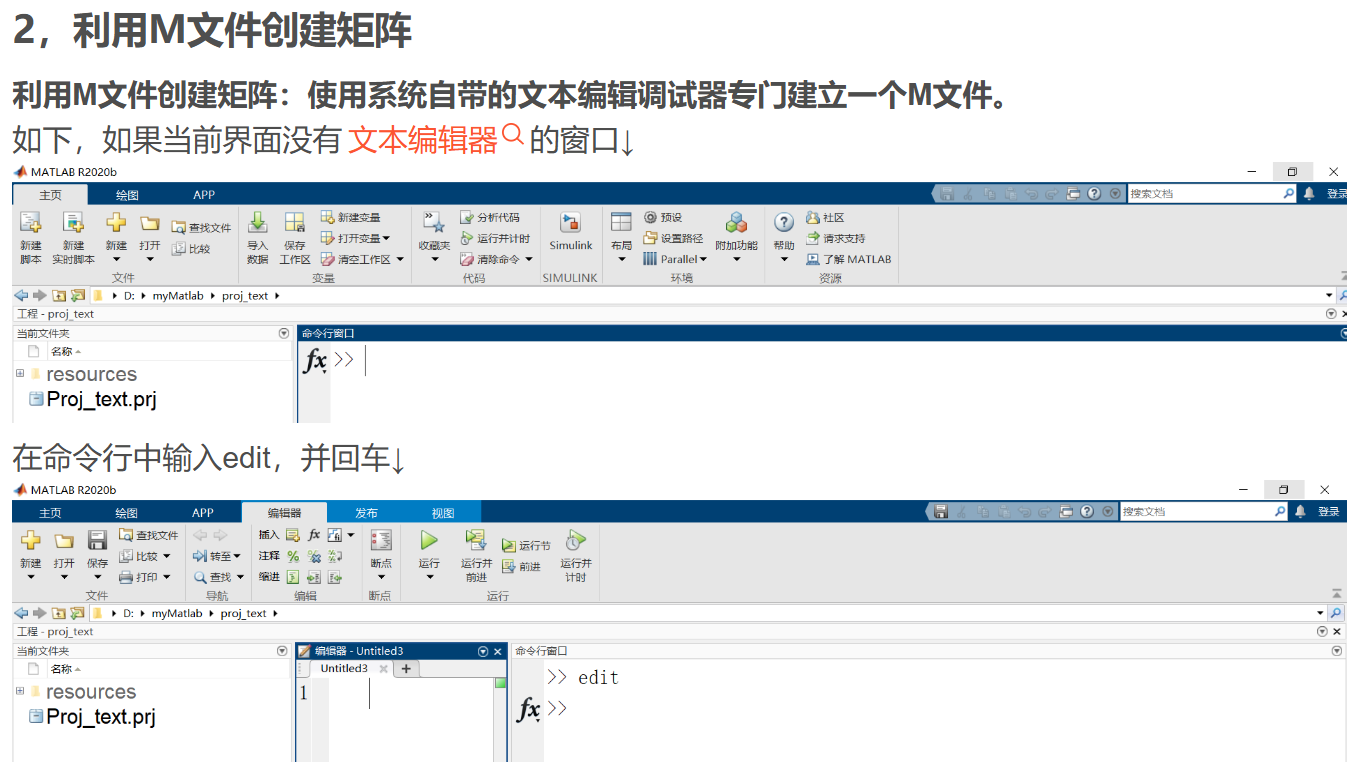Click browse-for-folder icon in lower window address bar
This screenshot has height=780, width=1361.
click(x=77, y=613)
